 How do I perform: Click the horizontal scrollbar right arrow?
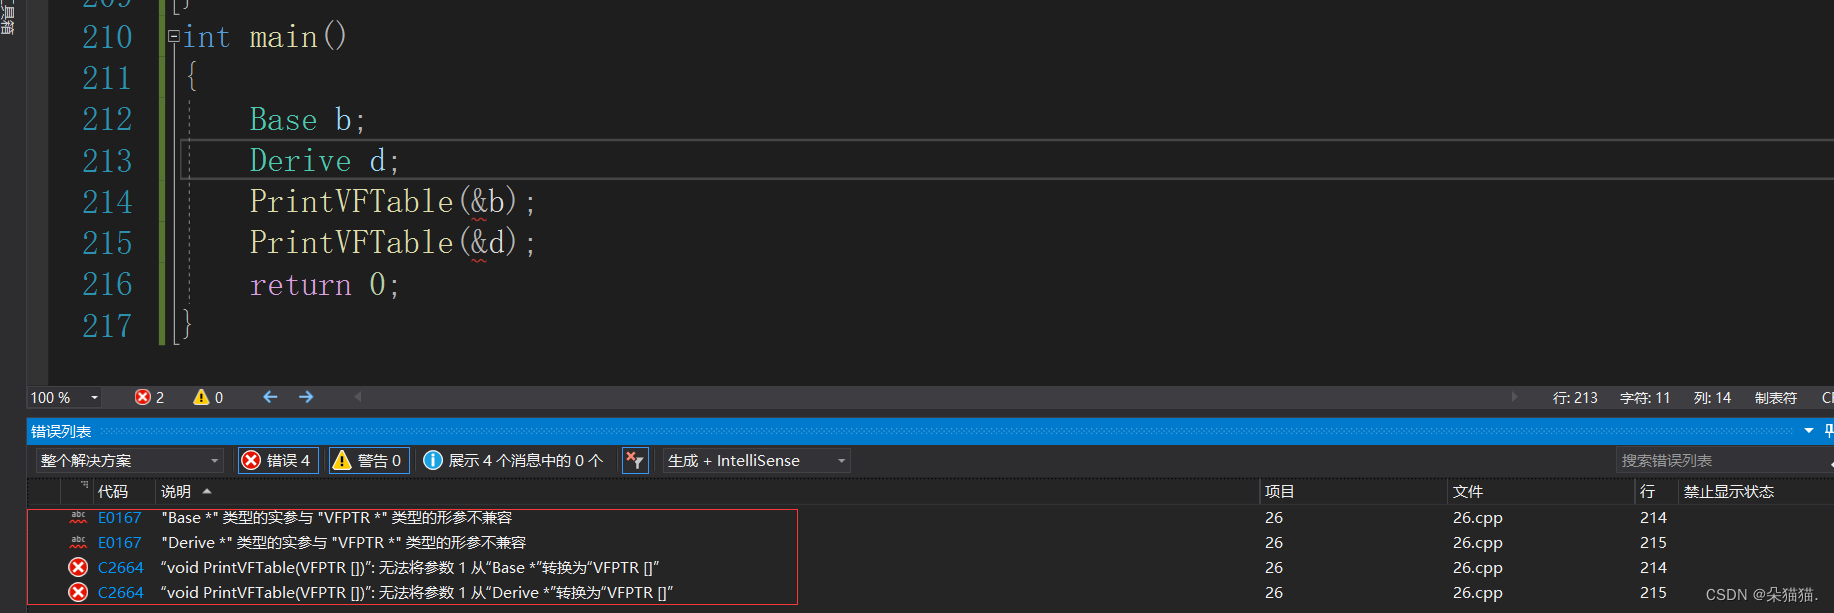tap(1514, 397)
